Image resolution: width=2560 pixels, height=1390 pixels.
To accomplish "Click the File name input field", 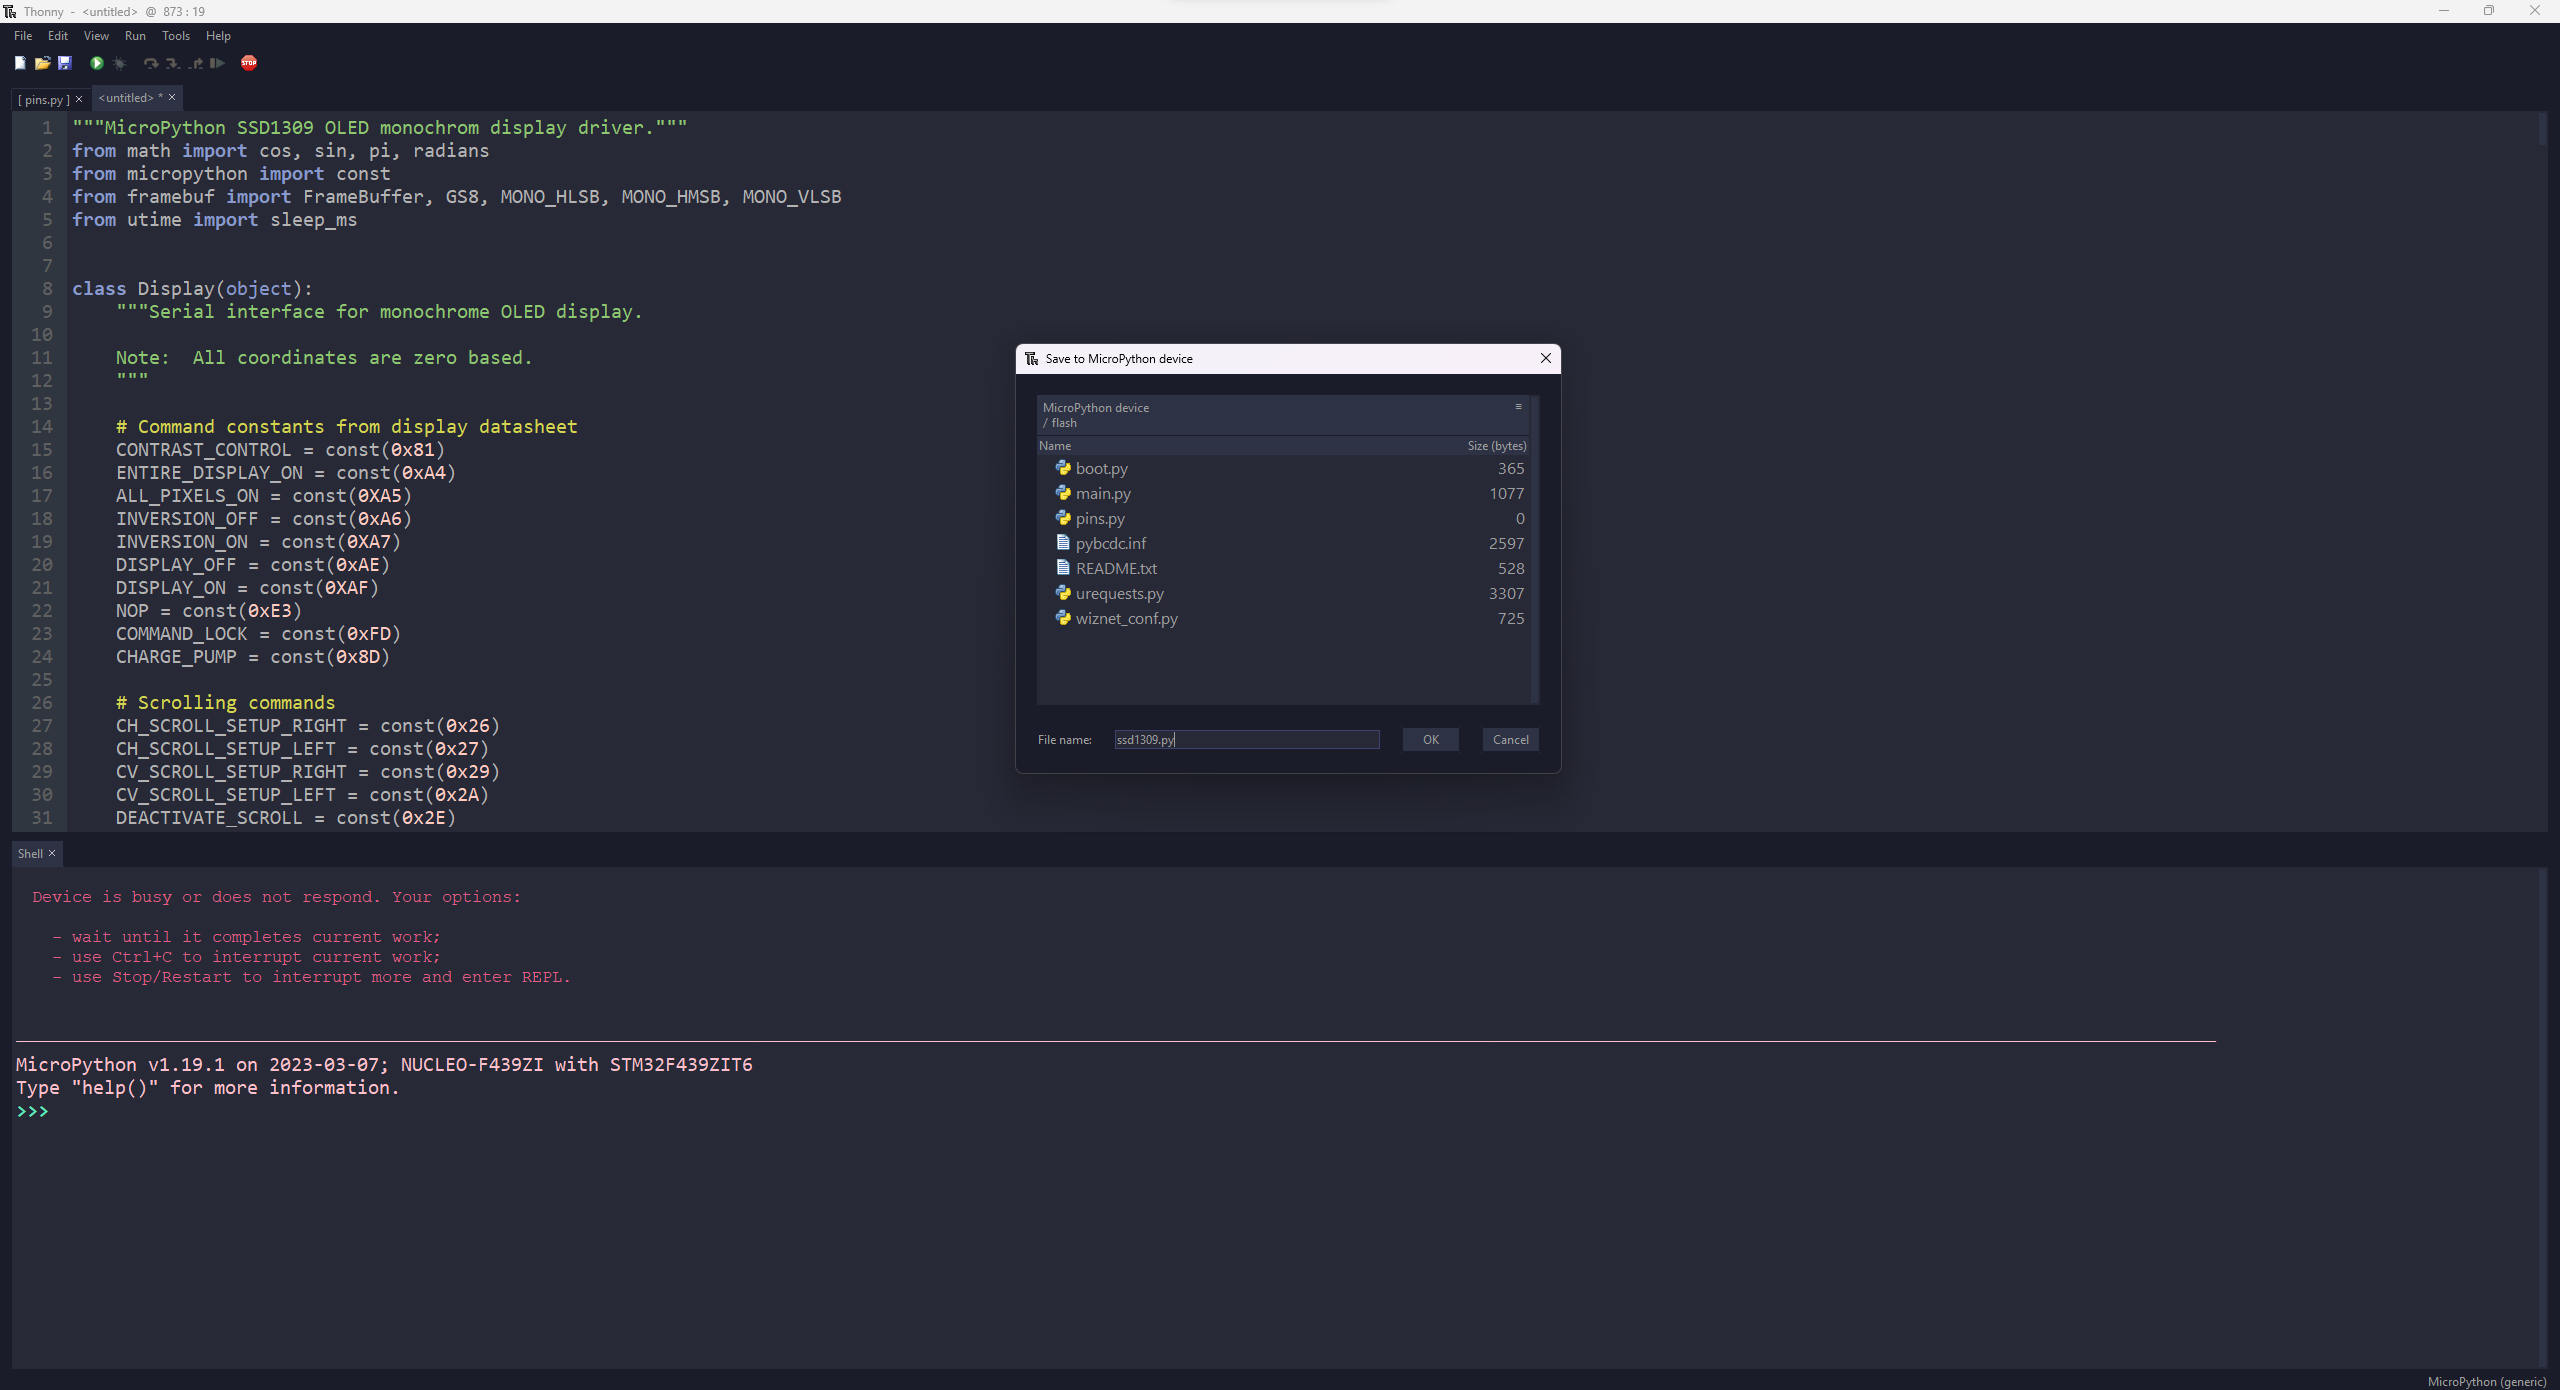I will tap(1247, 739).
